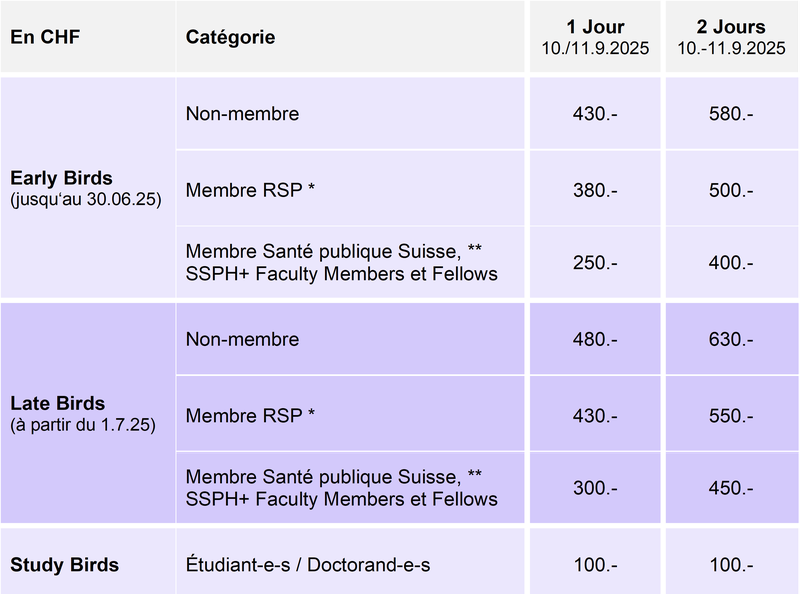800x594 pixels.
Task: Click the 'En CHF' header cell
Action: pyautogui.click(x=88, y=37)
